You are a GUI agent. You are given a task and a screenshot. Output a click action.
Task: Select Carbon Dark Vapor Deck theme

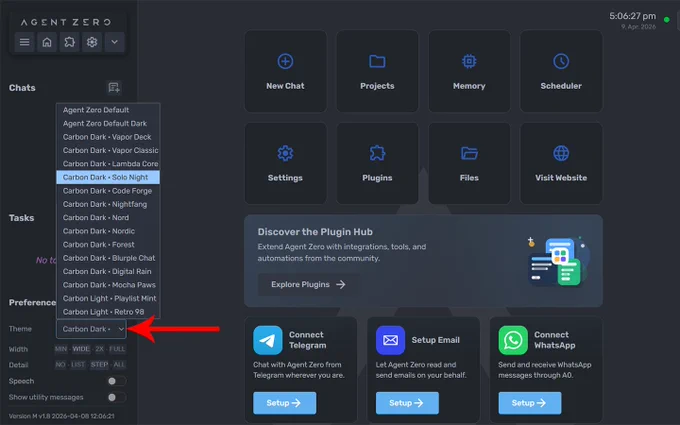coord(108,137)
